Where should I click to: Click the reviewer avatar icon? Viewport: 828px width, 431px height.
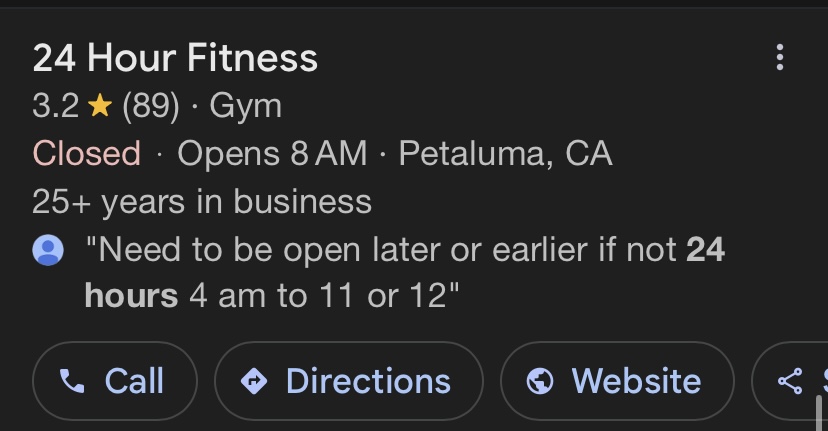click(48, 250)
